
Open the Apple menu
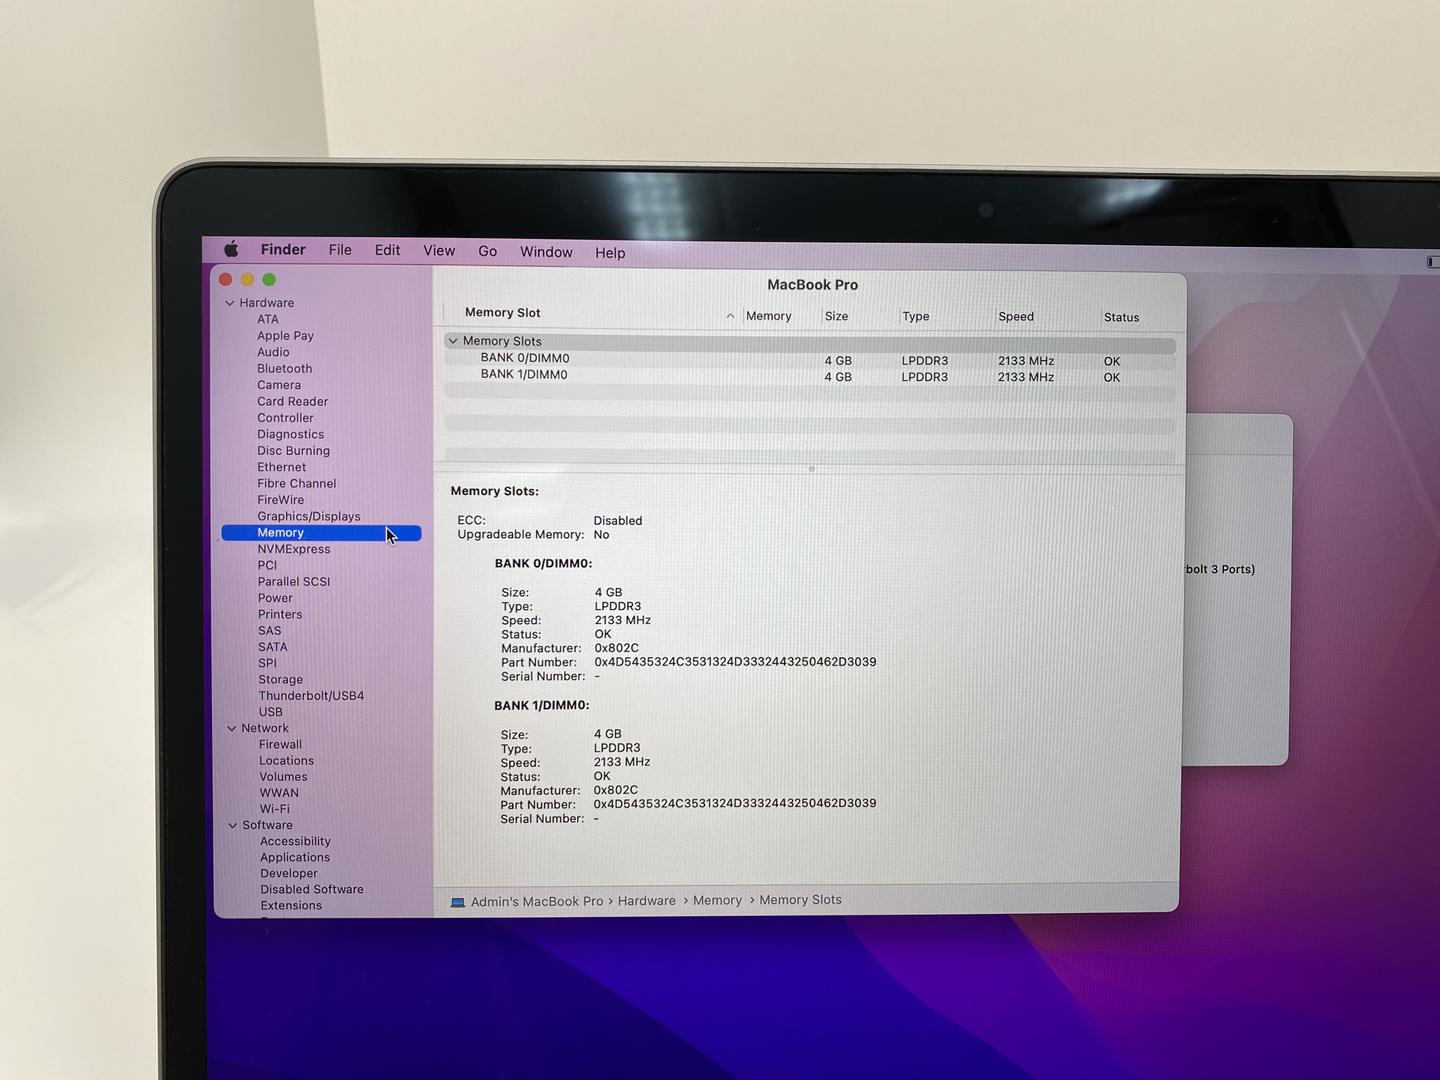[x=231, y=249]
